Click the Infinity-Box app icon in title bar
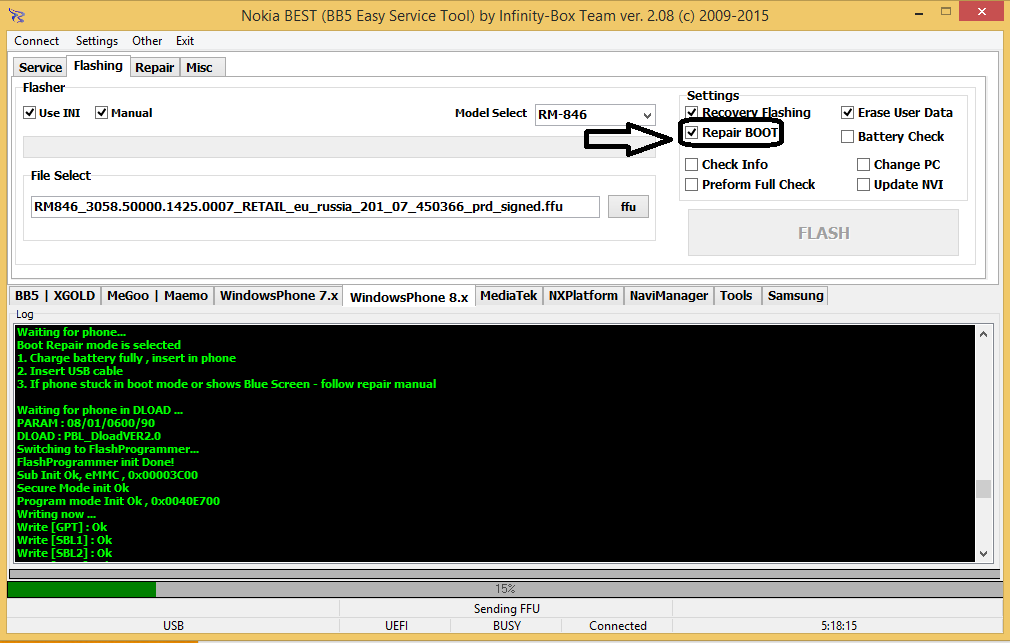The height and width of the screenshot is (643, 1010). (x=17, y=15)
